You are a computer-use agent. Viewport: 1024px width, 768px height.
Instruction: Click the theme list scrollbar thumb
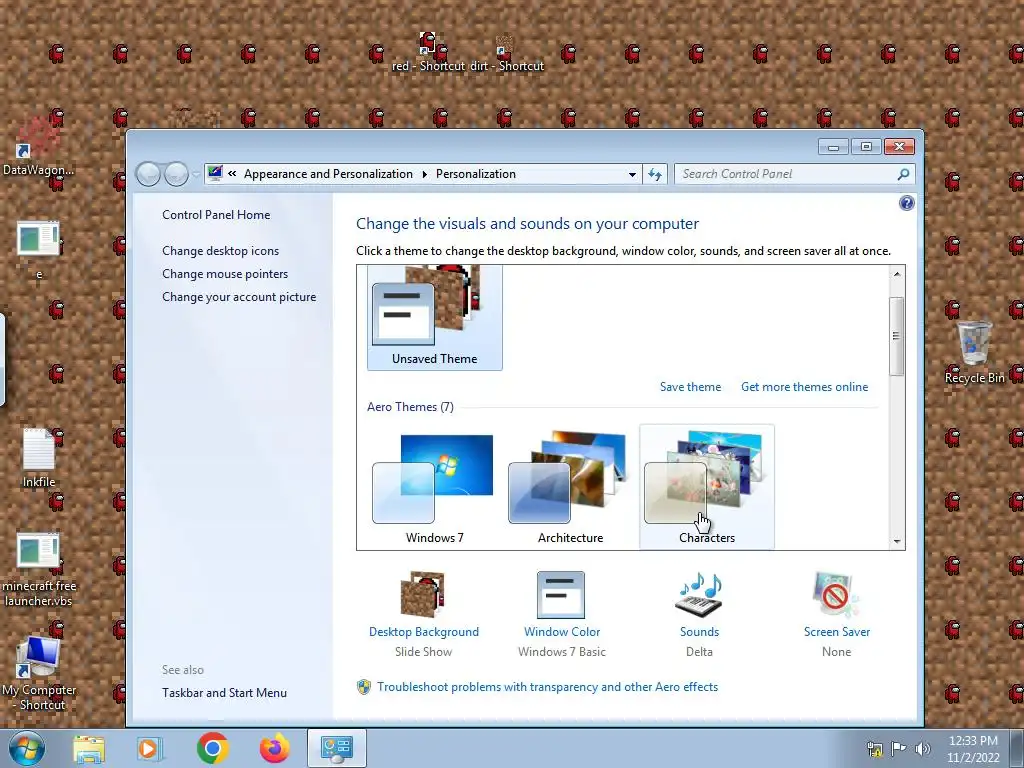coord(897,336)
